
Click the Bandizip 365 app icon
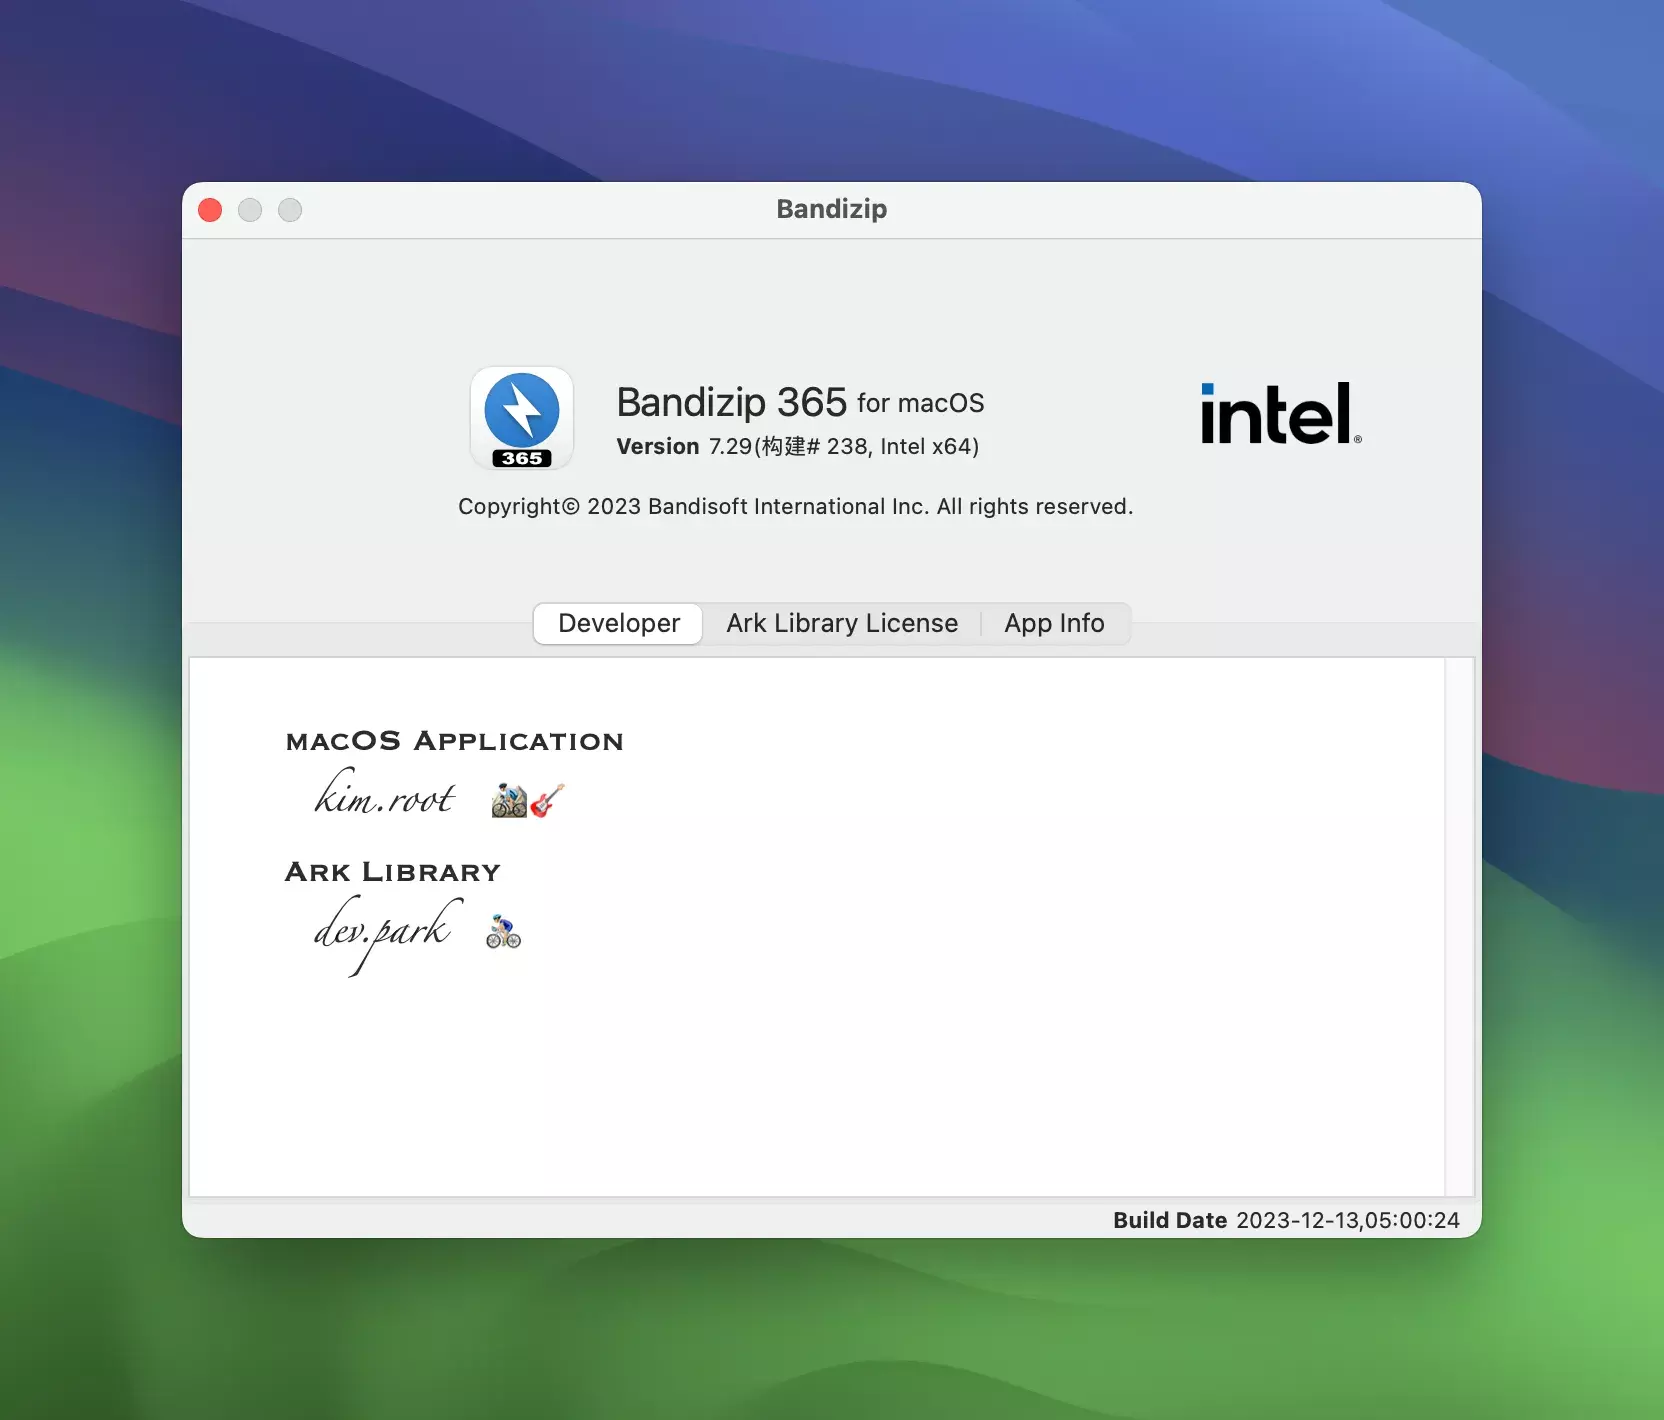pyautogui.click(x=522, y=418)
